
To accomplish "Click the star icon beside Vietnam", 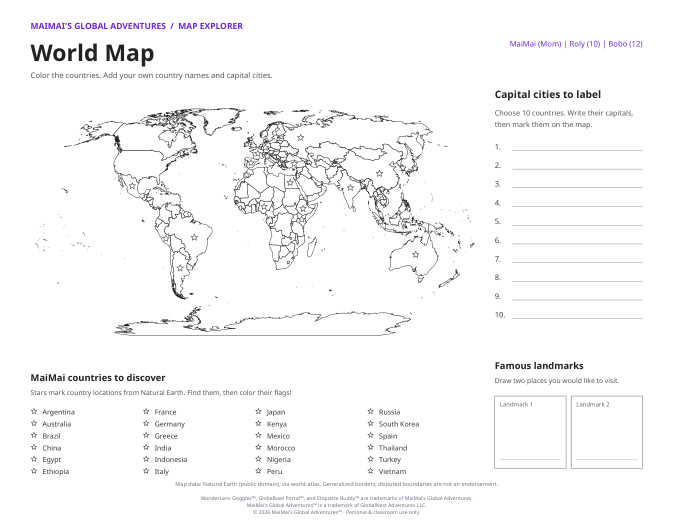I will point(371,471).
